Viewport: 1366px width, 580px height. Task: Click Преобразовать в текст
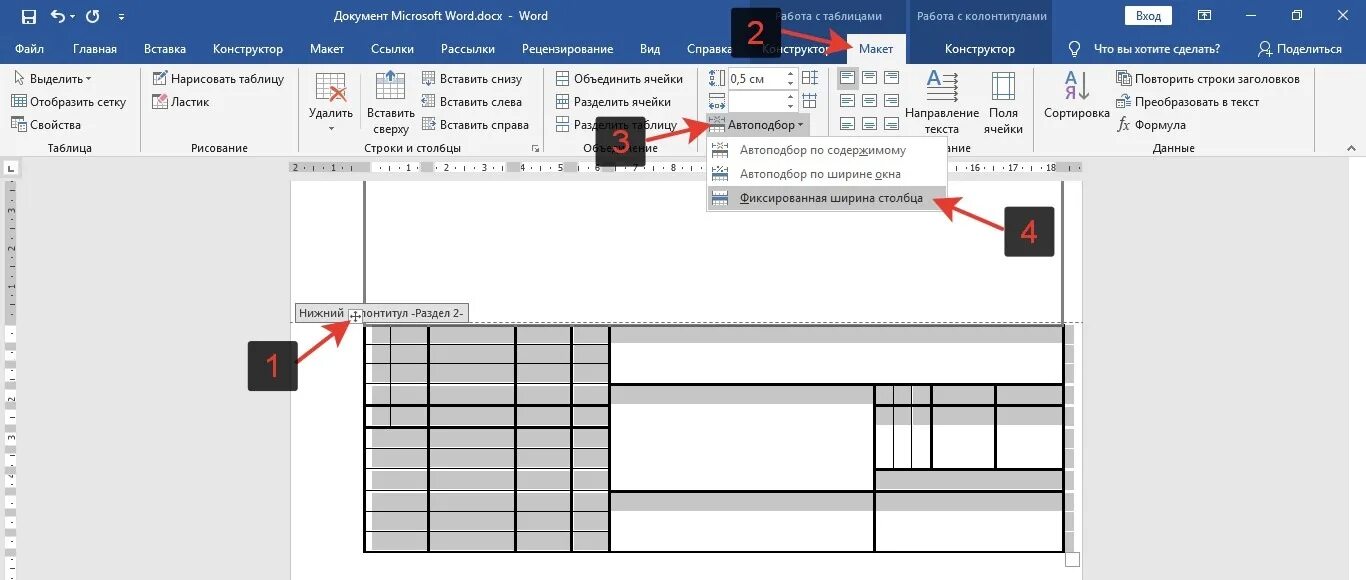(x=1188, y=102)
